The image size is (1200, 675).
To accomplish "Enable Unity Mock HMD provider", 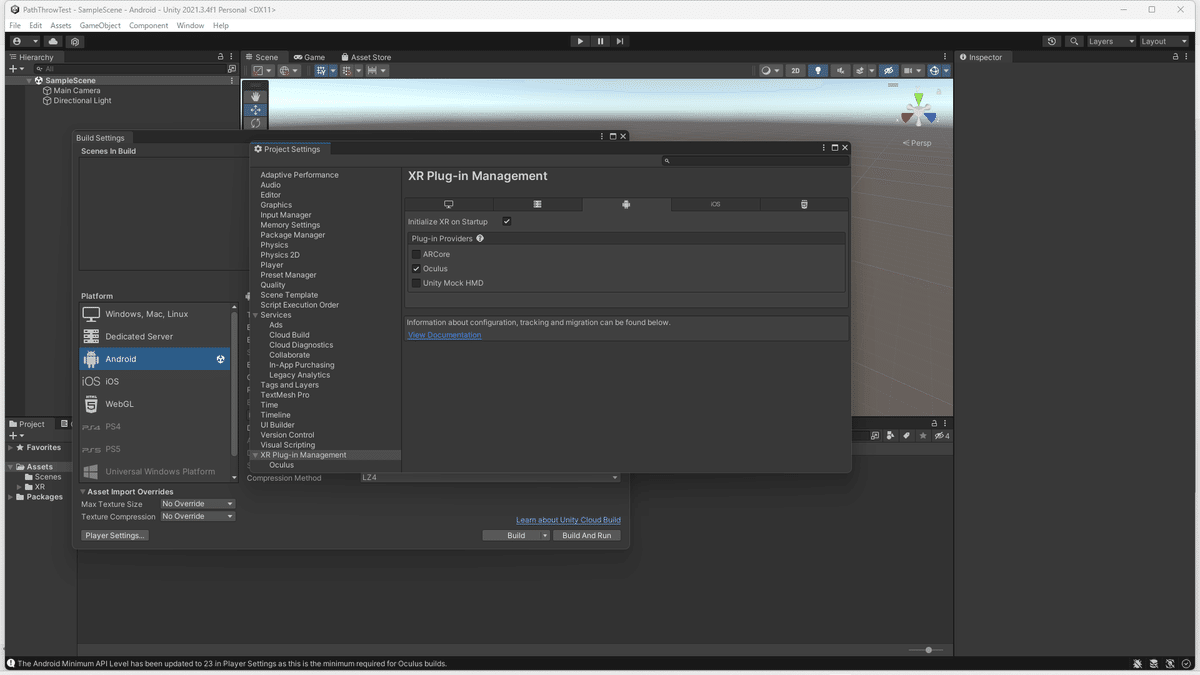I will [416, 283].
